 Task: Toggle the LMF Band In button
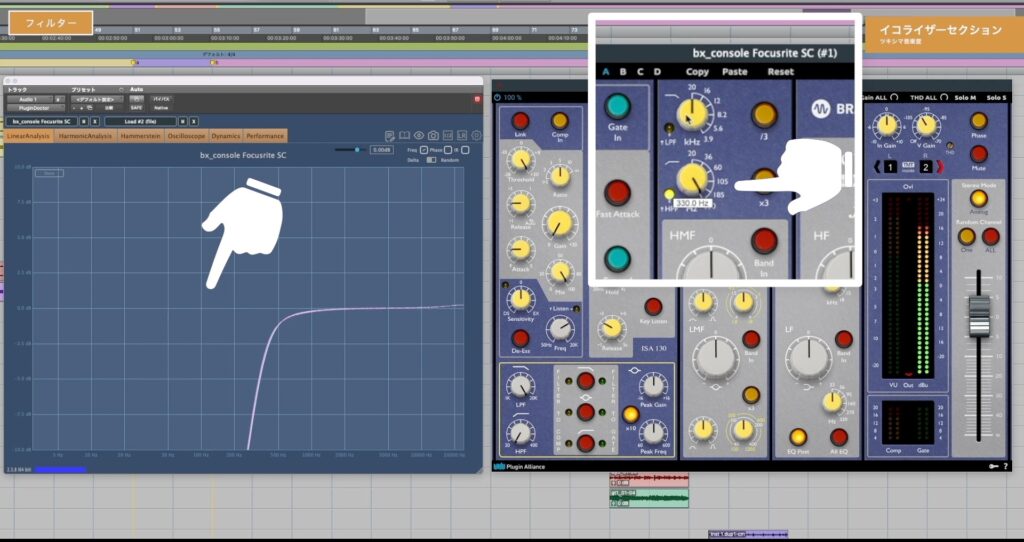[x=751, y=339]
